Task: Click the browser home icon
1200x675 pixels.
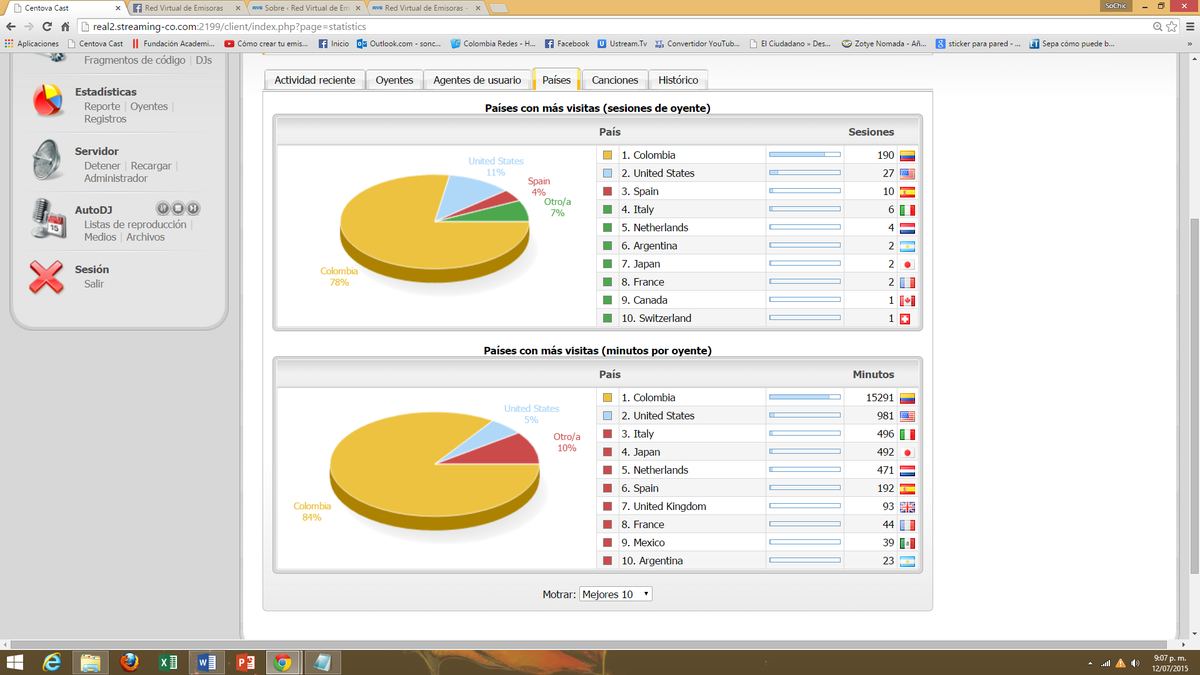Action: coord(65,27)
